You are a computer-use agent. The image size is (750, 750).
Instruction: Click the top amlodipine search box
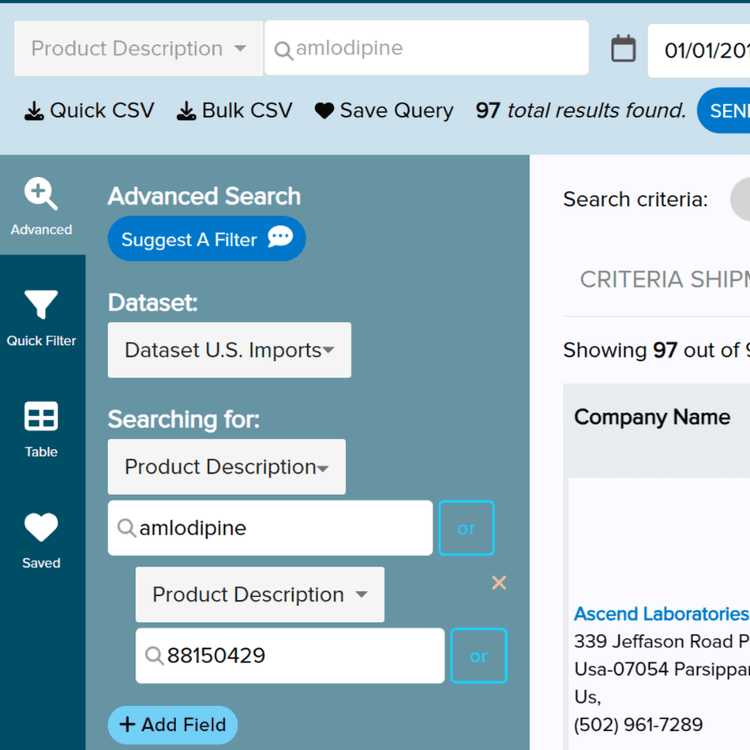(427, 48)
